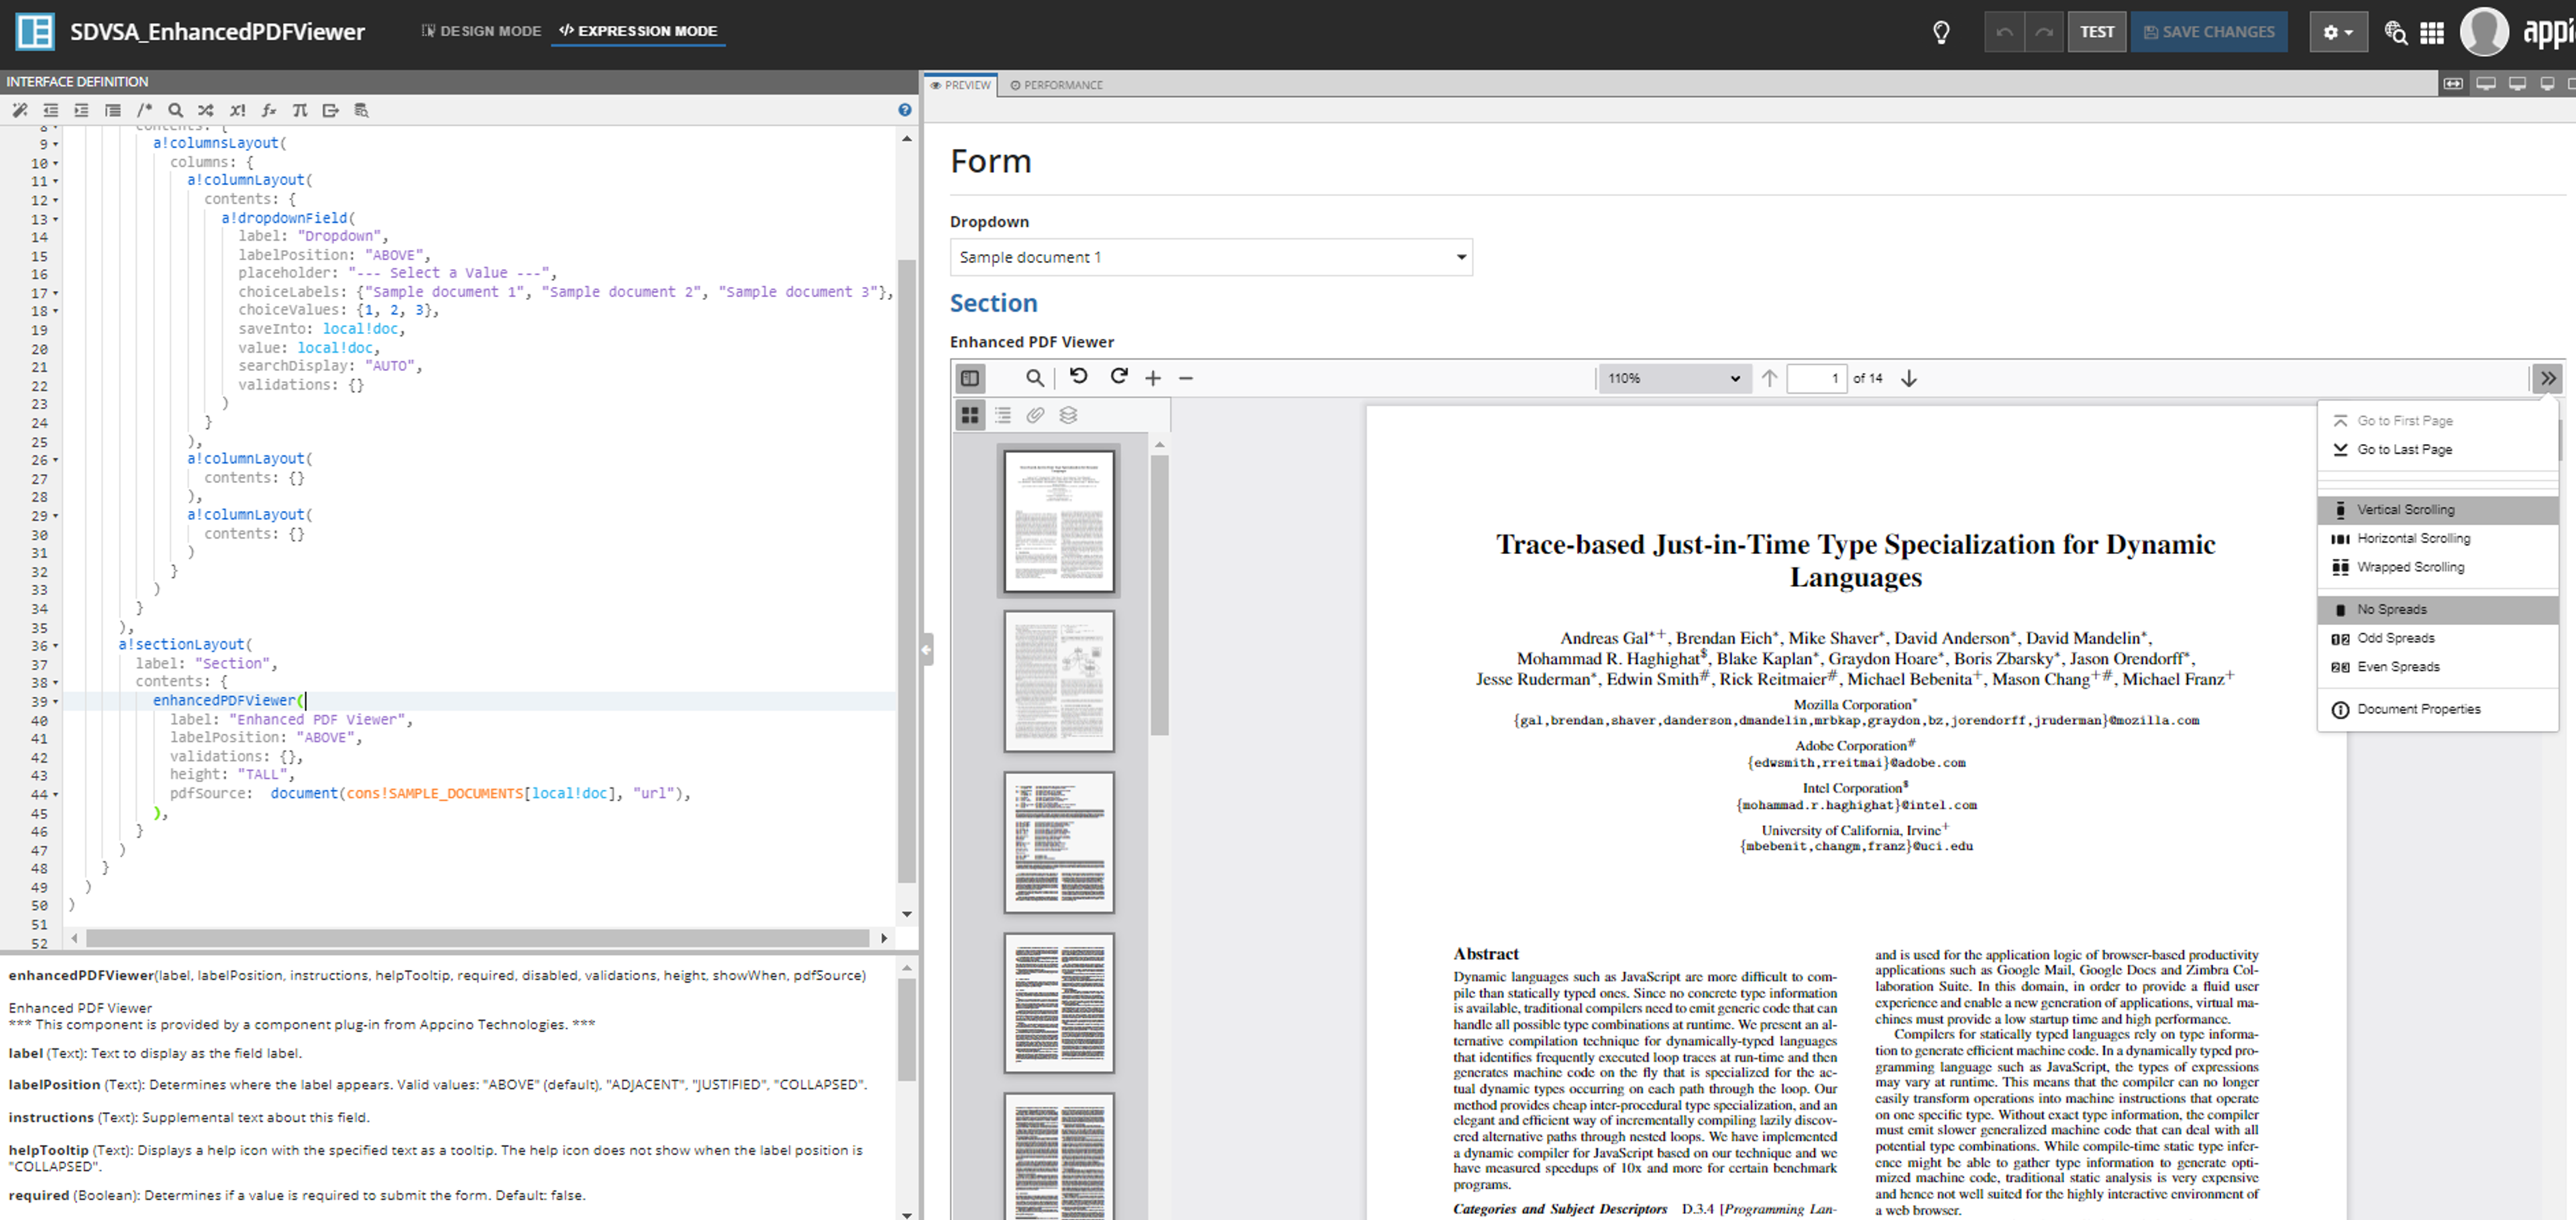Choose Go to Last Page
The width and height of the screenshot is (2576, 1220).
[2438, 450]
